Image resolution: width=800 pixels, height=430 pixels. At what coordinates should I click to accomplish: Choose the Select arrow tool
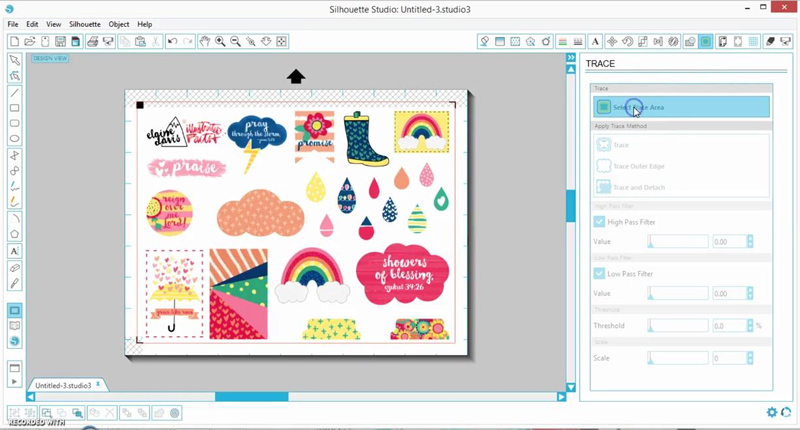coord(14,60)
